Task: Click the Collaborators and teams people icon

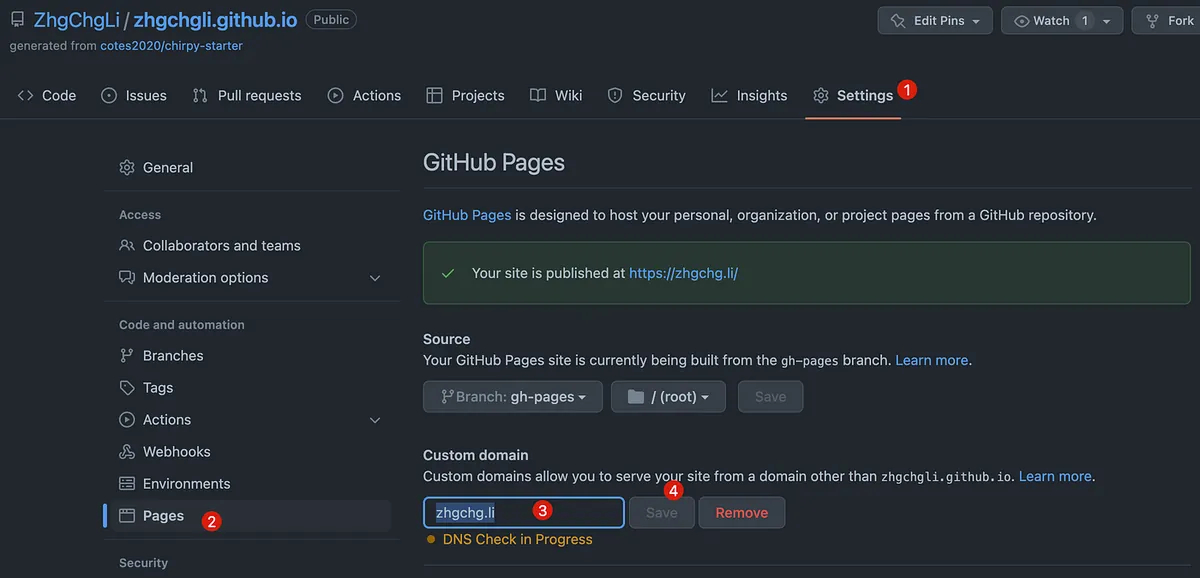Action: pos(127,246)
